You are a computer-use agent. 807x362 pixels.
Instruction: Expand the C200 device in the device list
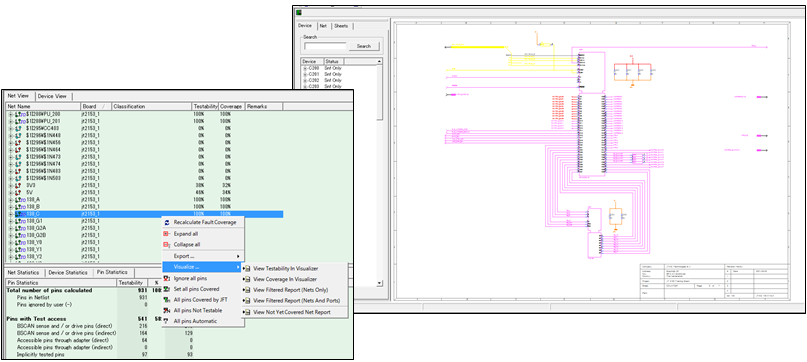coord(305,68)
